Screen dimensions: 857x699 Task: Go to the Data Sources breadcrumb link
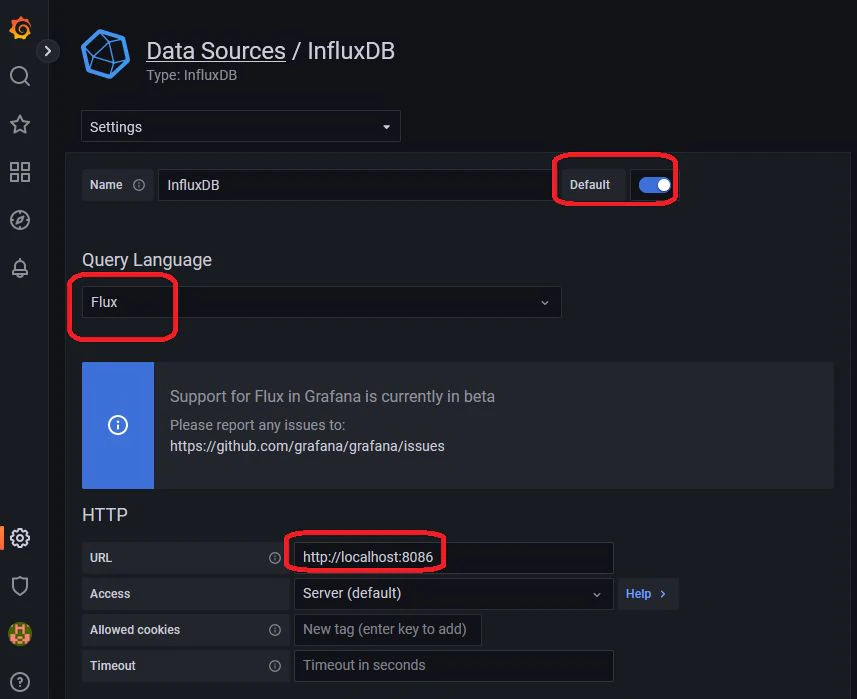(x=216, y=51)
